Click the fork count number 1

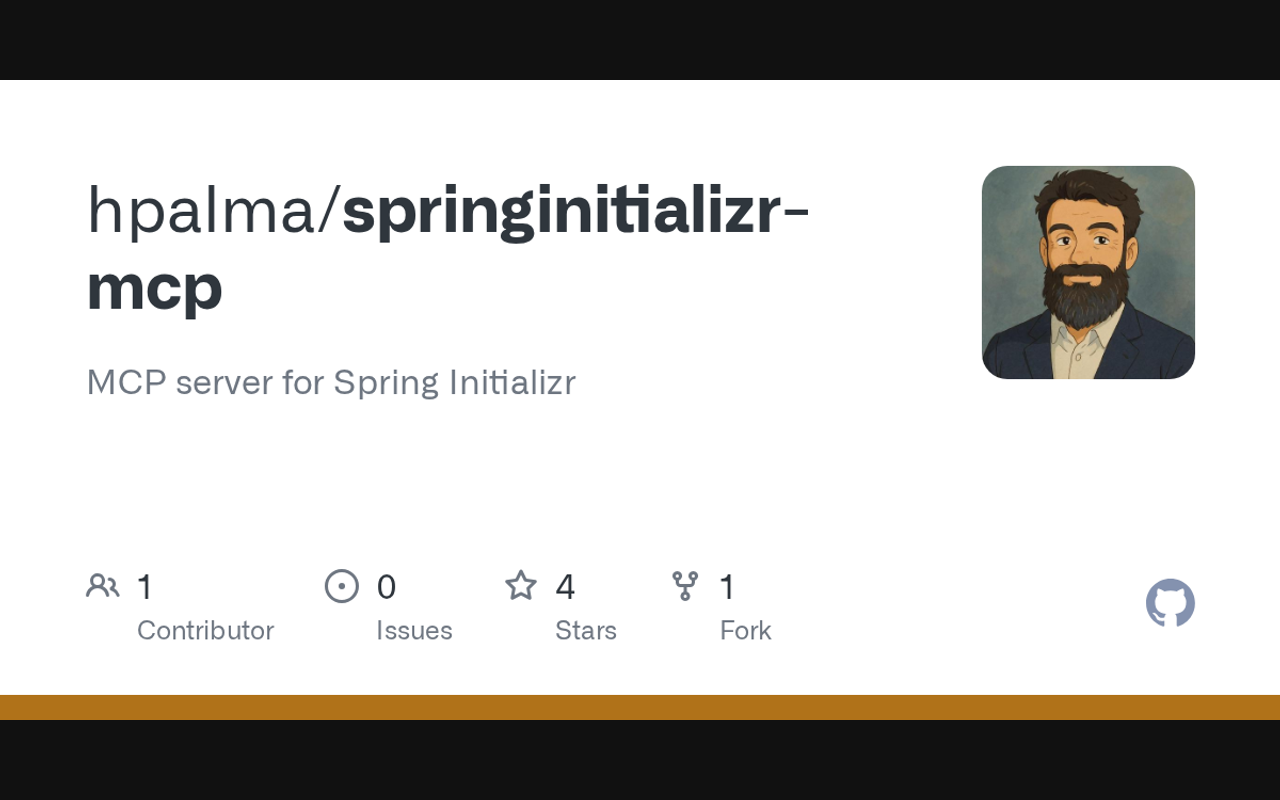click(728, 587)
